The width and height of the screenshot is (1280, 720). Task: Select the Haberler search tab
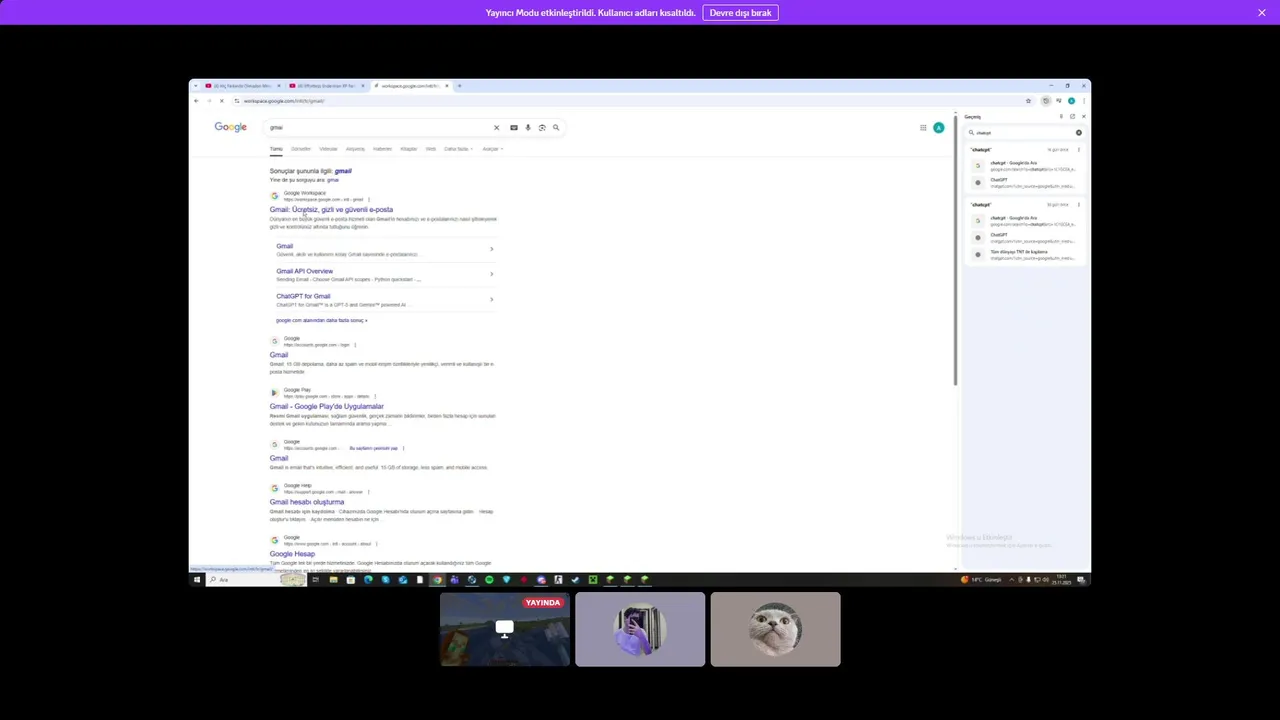click(382, 149)
